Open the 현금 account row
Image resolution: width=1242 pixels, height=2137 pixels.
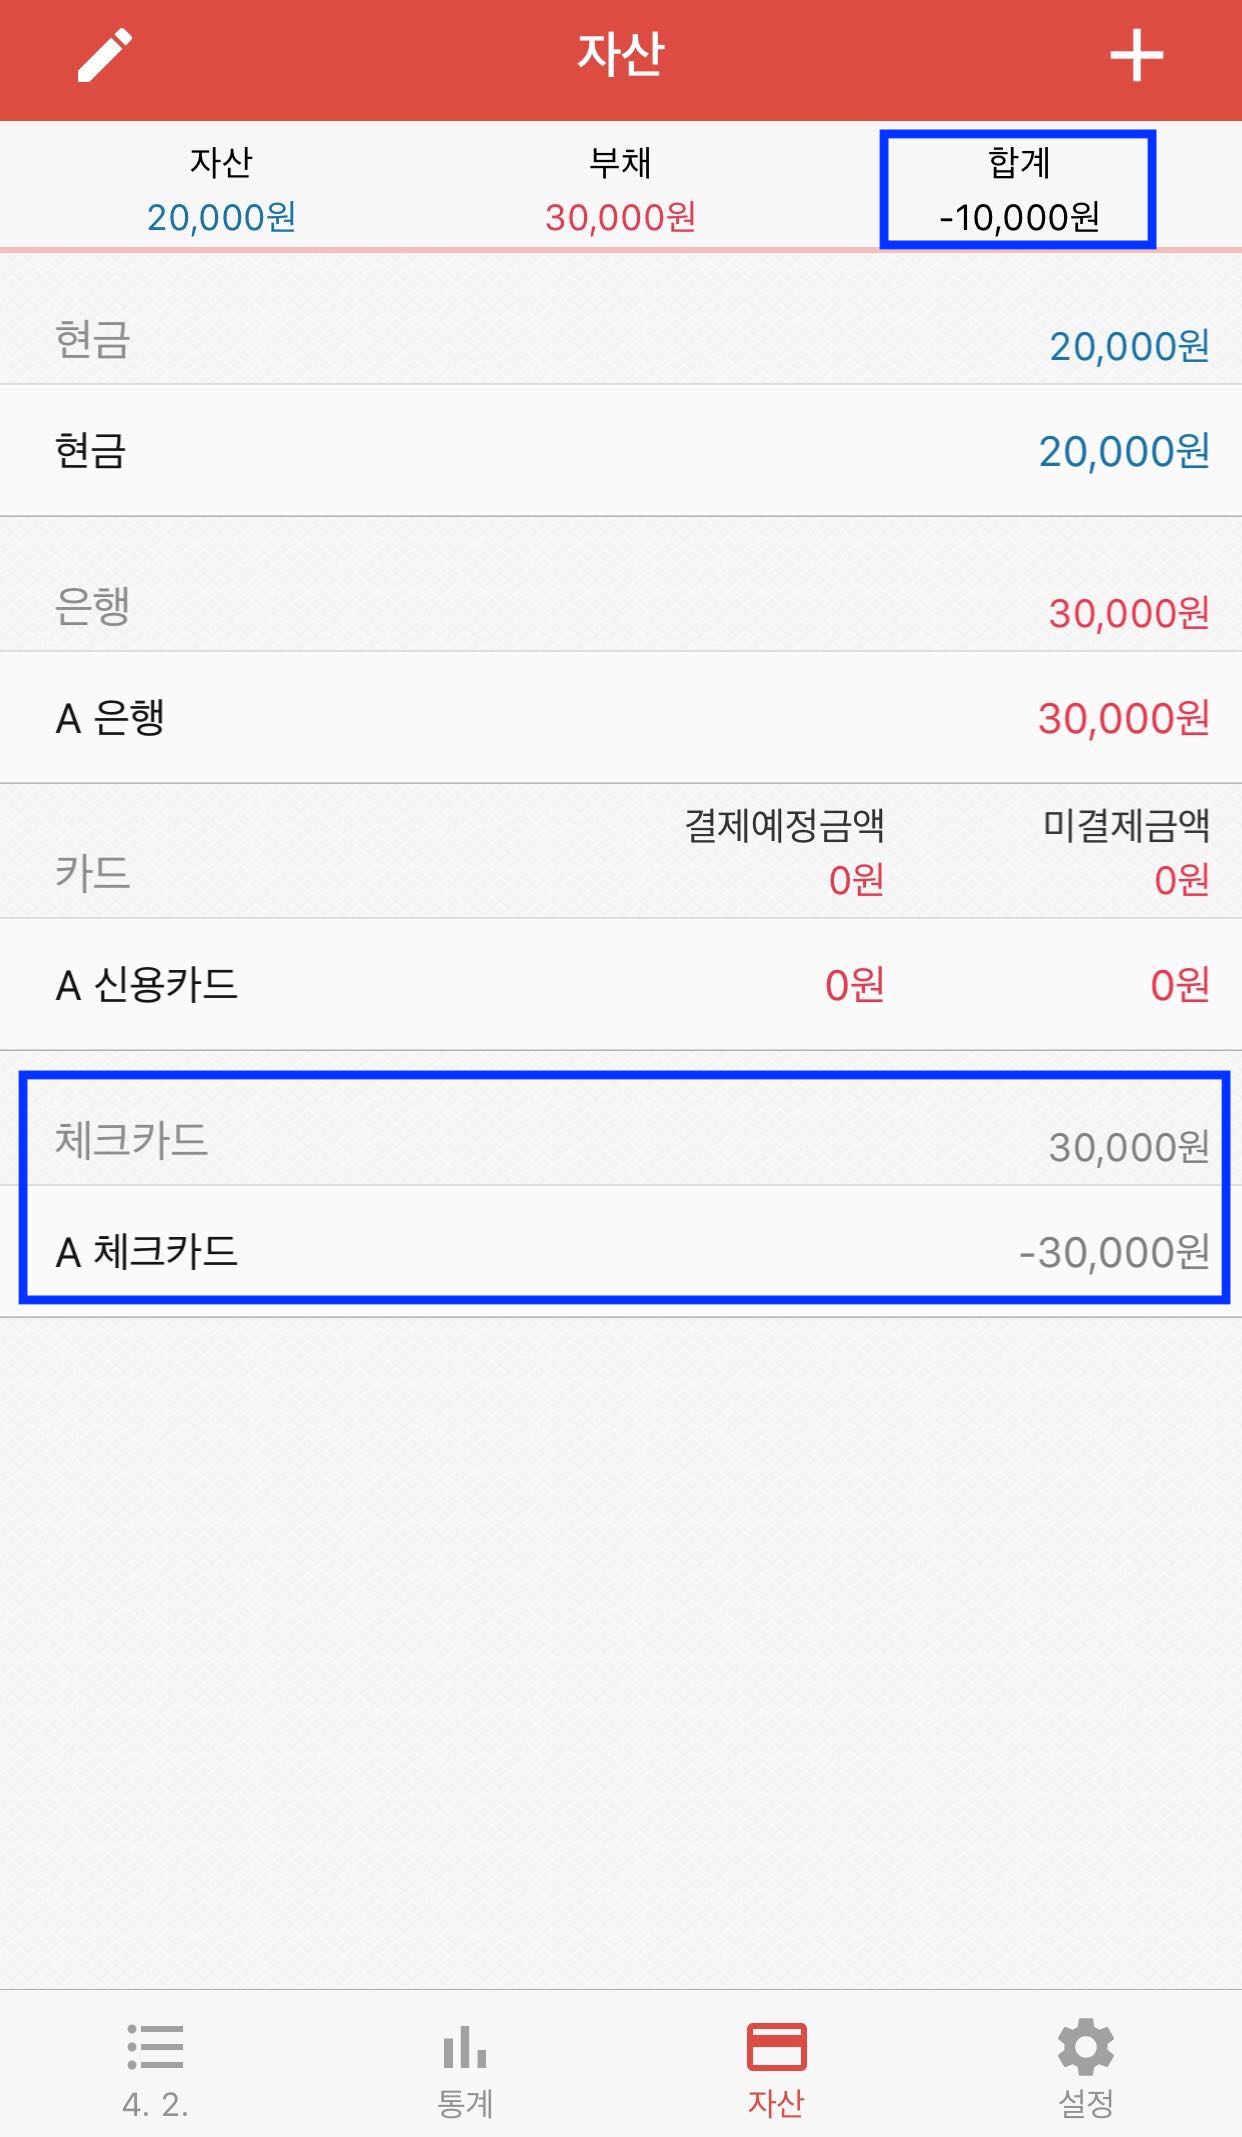(621, 451)
